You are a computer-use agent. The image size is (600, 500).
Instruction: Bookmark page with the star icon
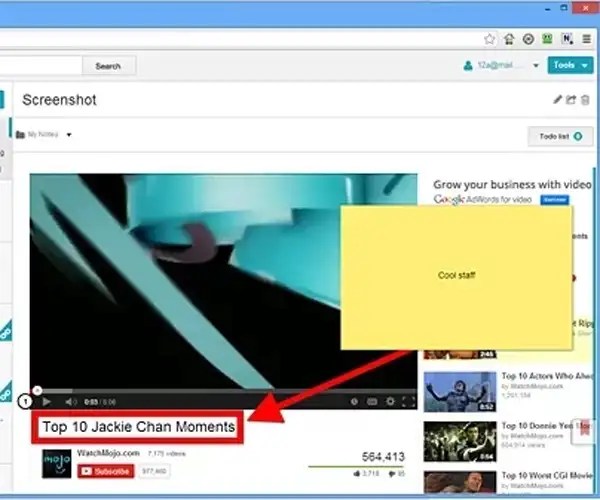tap(489, 39)
